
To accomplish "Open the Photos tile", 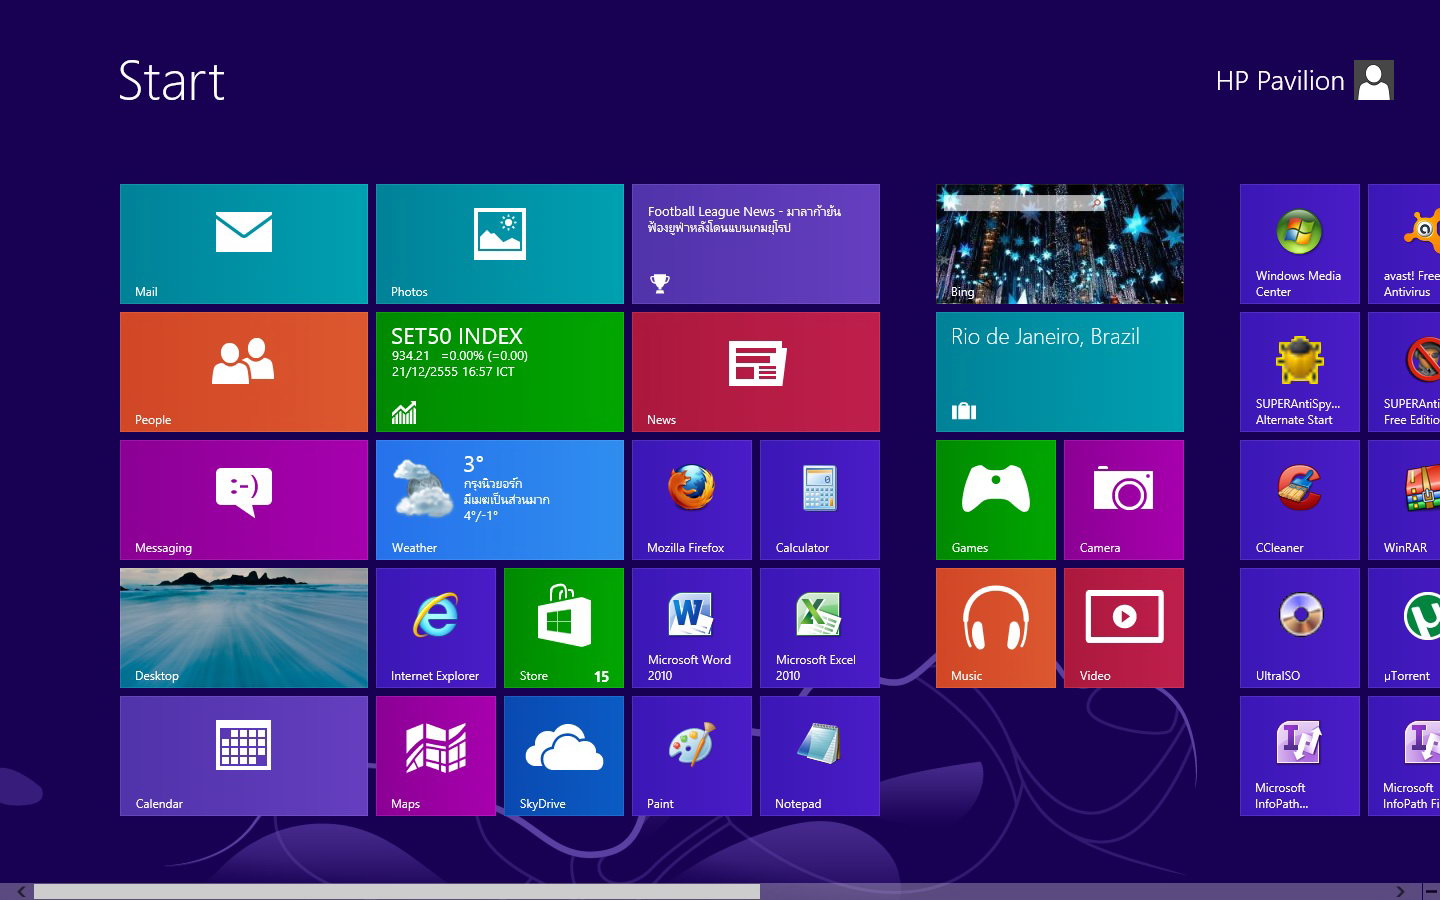I will tap(500, 244).
